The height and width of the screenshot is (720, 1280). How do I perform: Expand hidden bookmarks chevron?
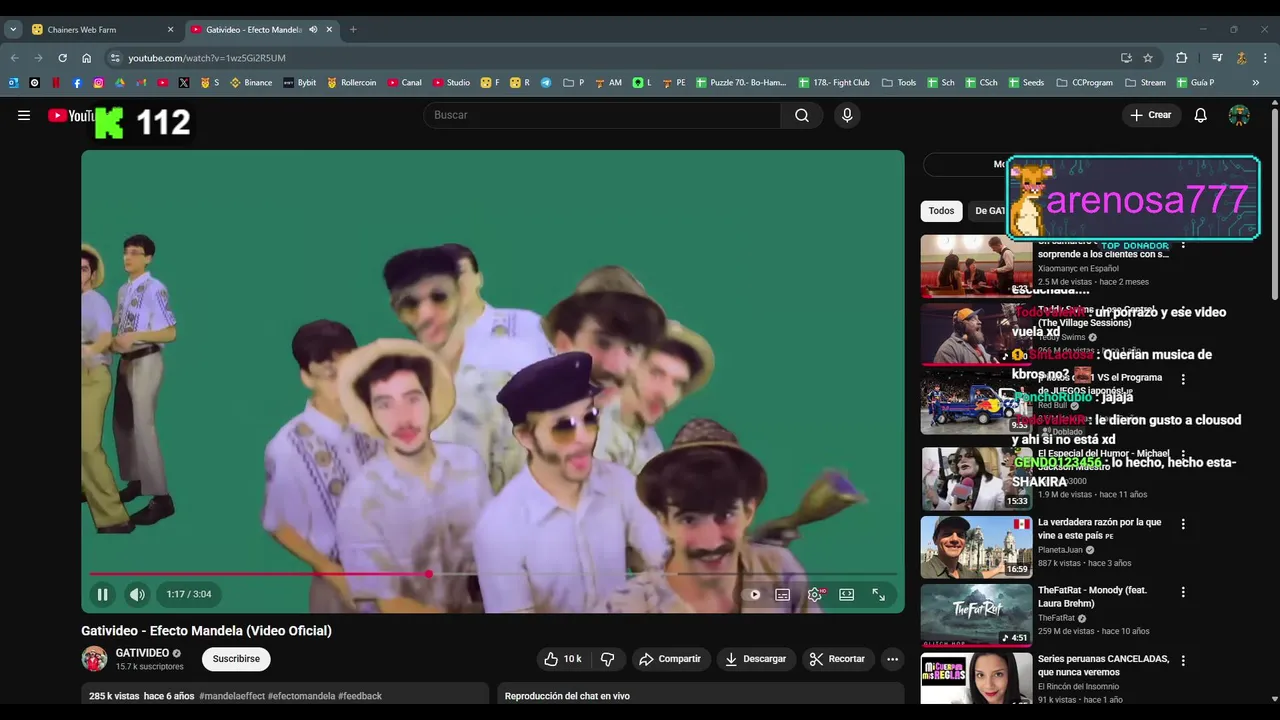click(1256, 83)
